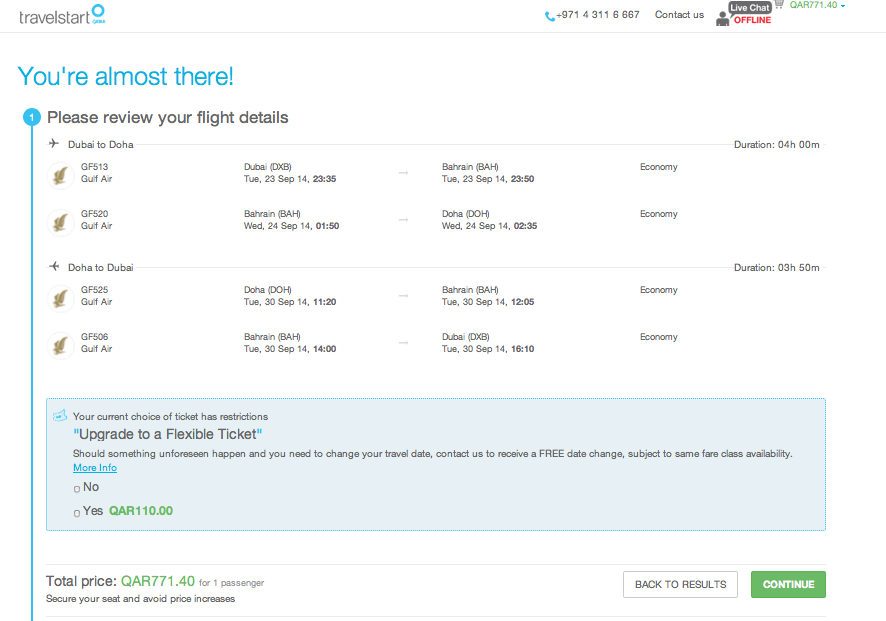Click the arrow between Dubai and Bahrain

403,173
